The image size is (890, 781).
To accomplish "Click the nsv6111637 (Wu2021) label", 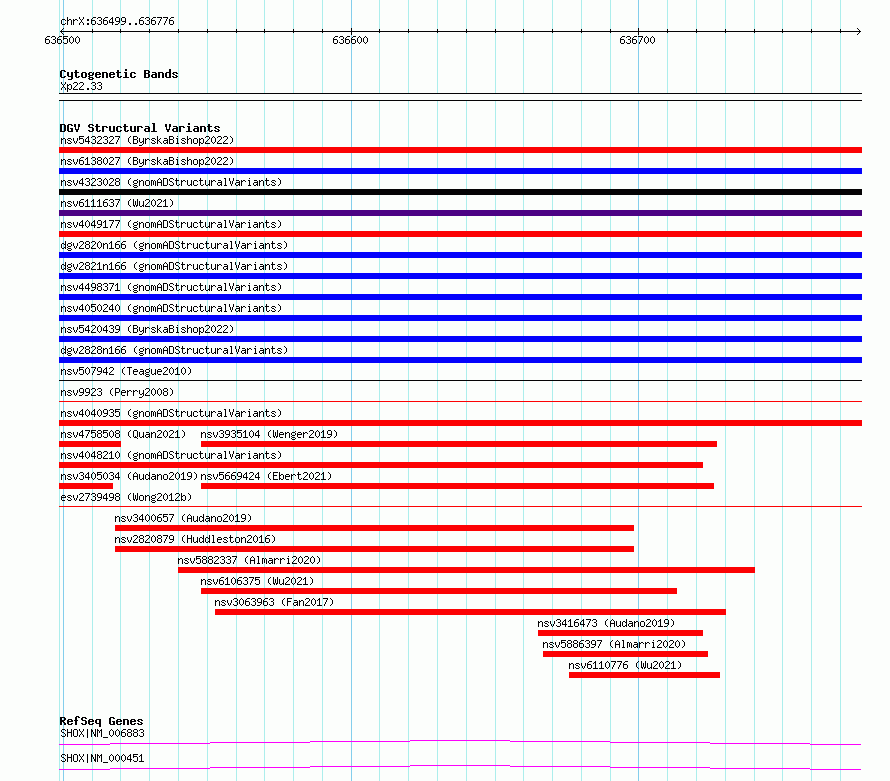I will pyautogui.click(x=117, y=203).
